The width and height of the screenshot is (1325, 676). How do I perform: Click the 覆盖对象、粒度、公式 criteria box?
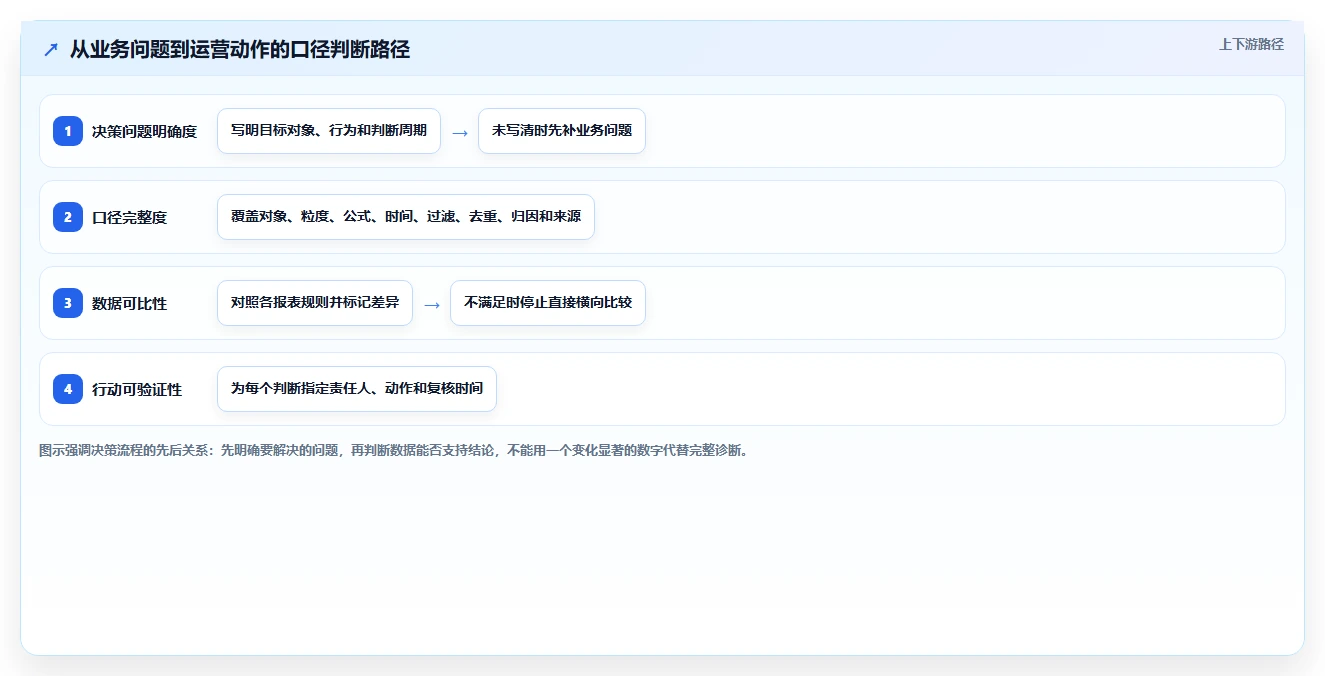click(406, 217)
